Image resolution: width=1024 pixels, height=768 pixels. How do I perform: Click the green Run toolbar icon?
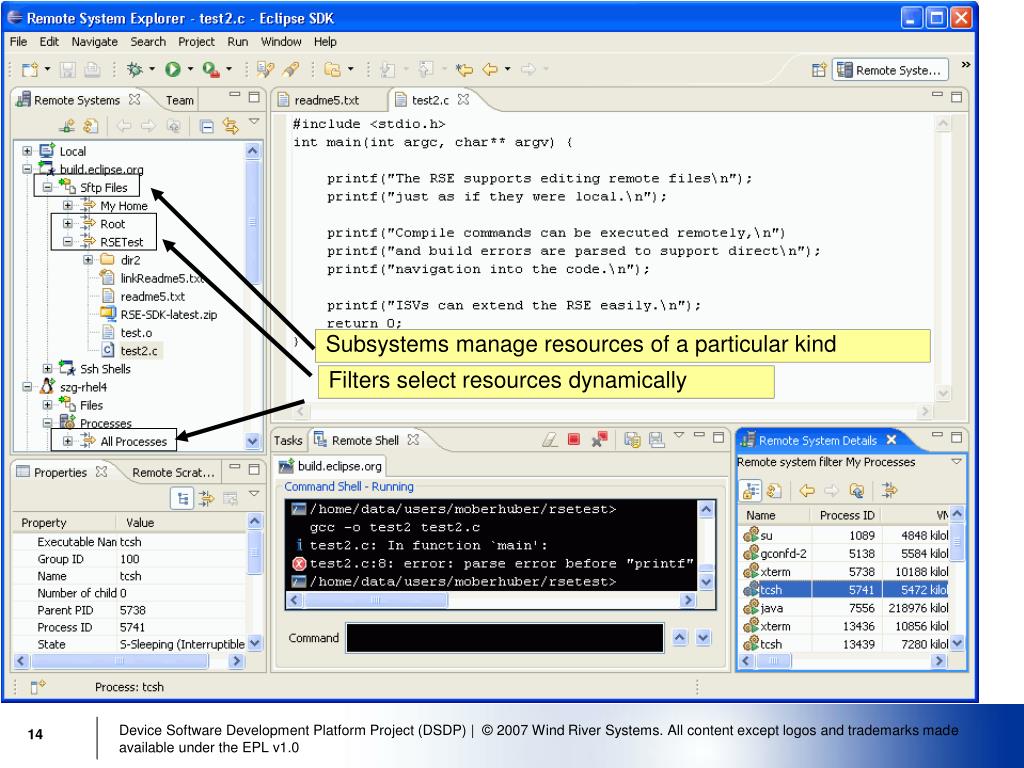pos(172,69)
